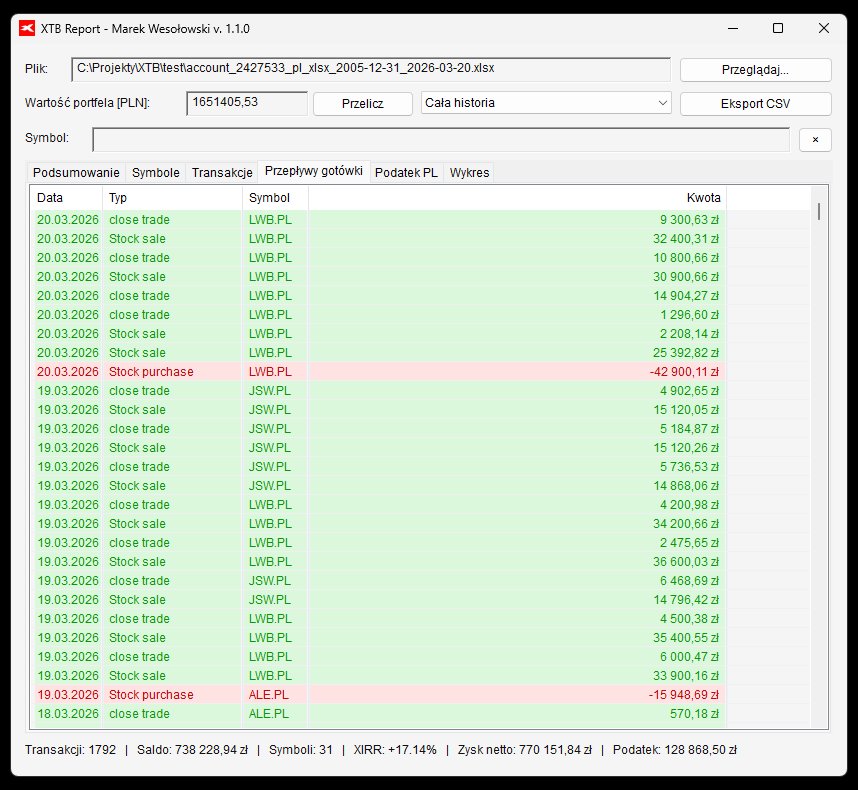Click the vertical scrollbar thumb of the table
This screenshot has height=790, width=858.
(819, 211)
